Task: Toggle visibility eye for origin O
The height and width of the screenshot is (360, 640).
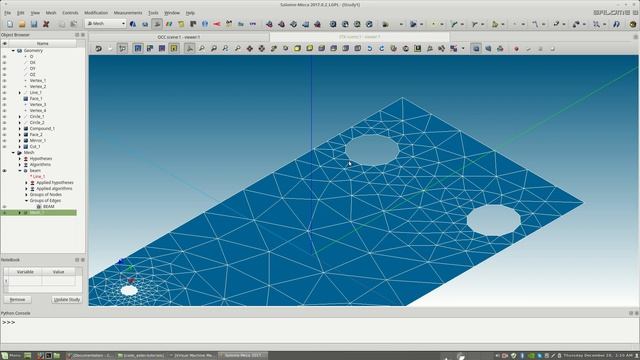Action: (4, 57)
